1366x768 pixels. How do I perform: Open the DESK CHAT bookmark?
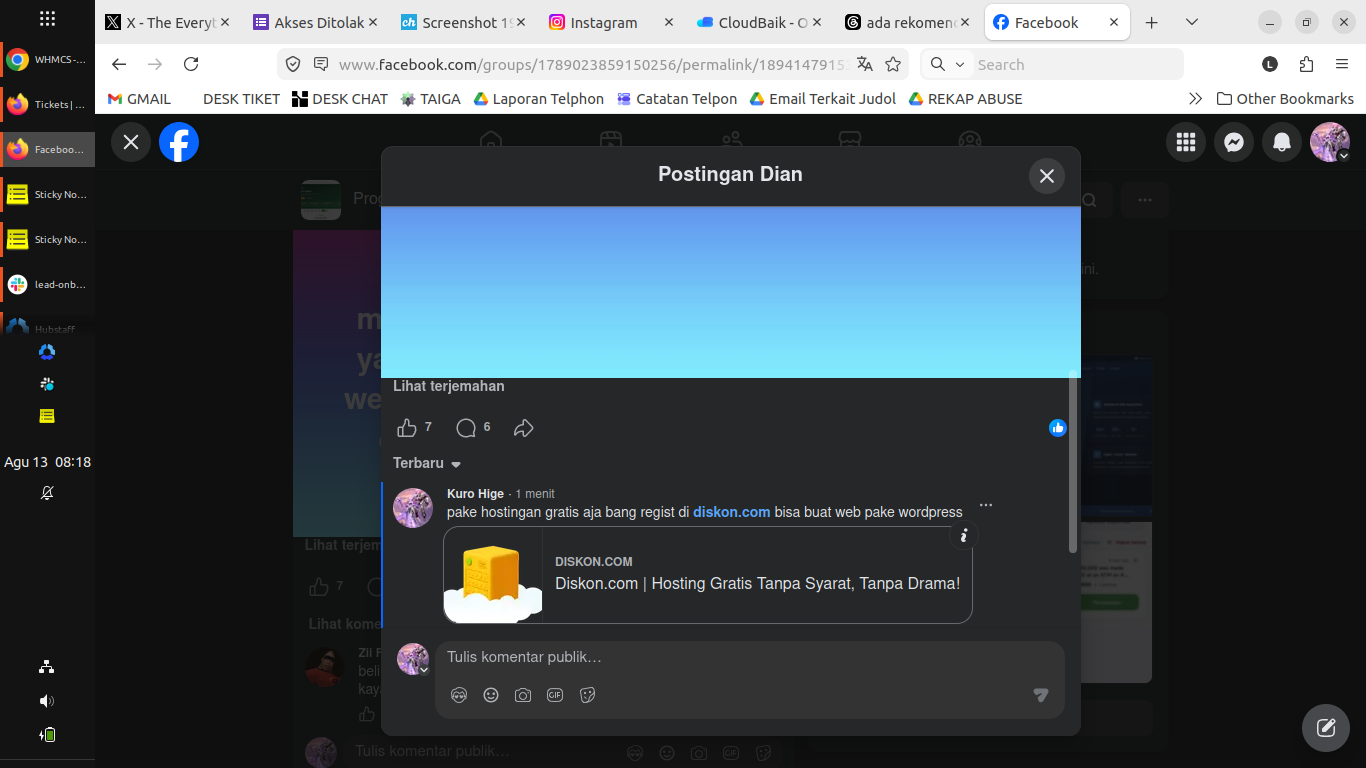pyautogui.click(x=340, y=99)
